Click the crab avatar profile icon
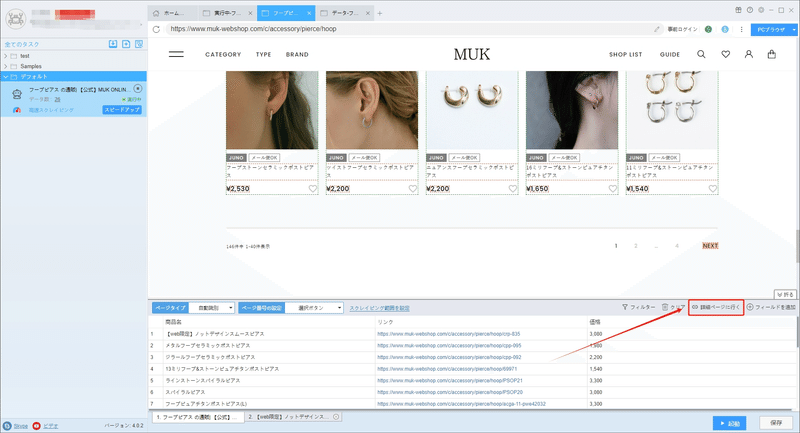800x433 pixels. point(16,19)
